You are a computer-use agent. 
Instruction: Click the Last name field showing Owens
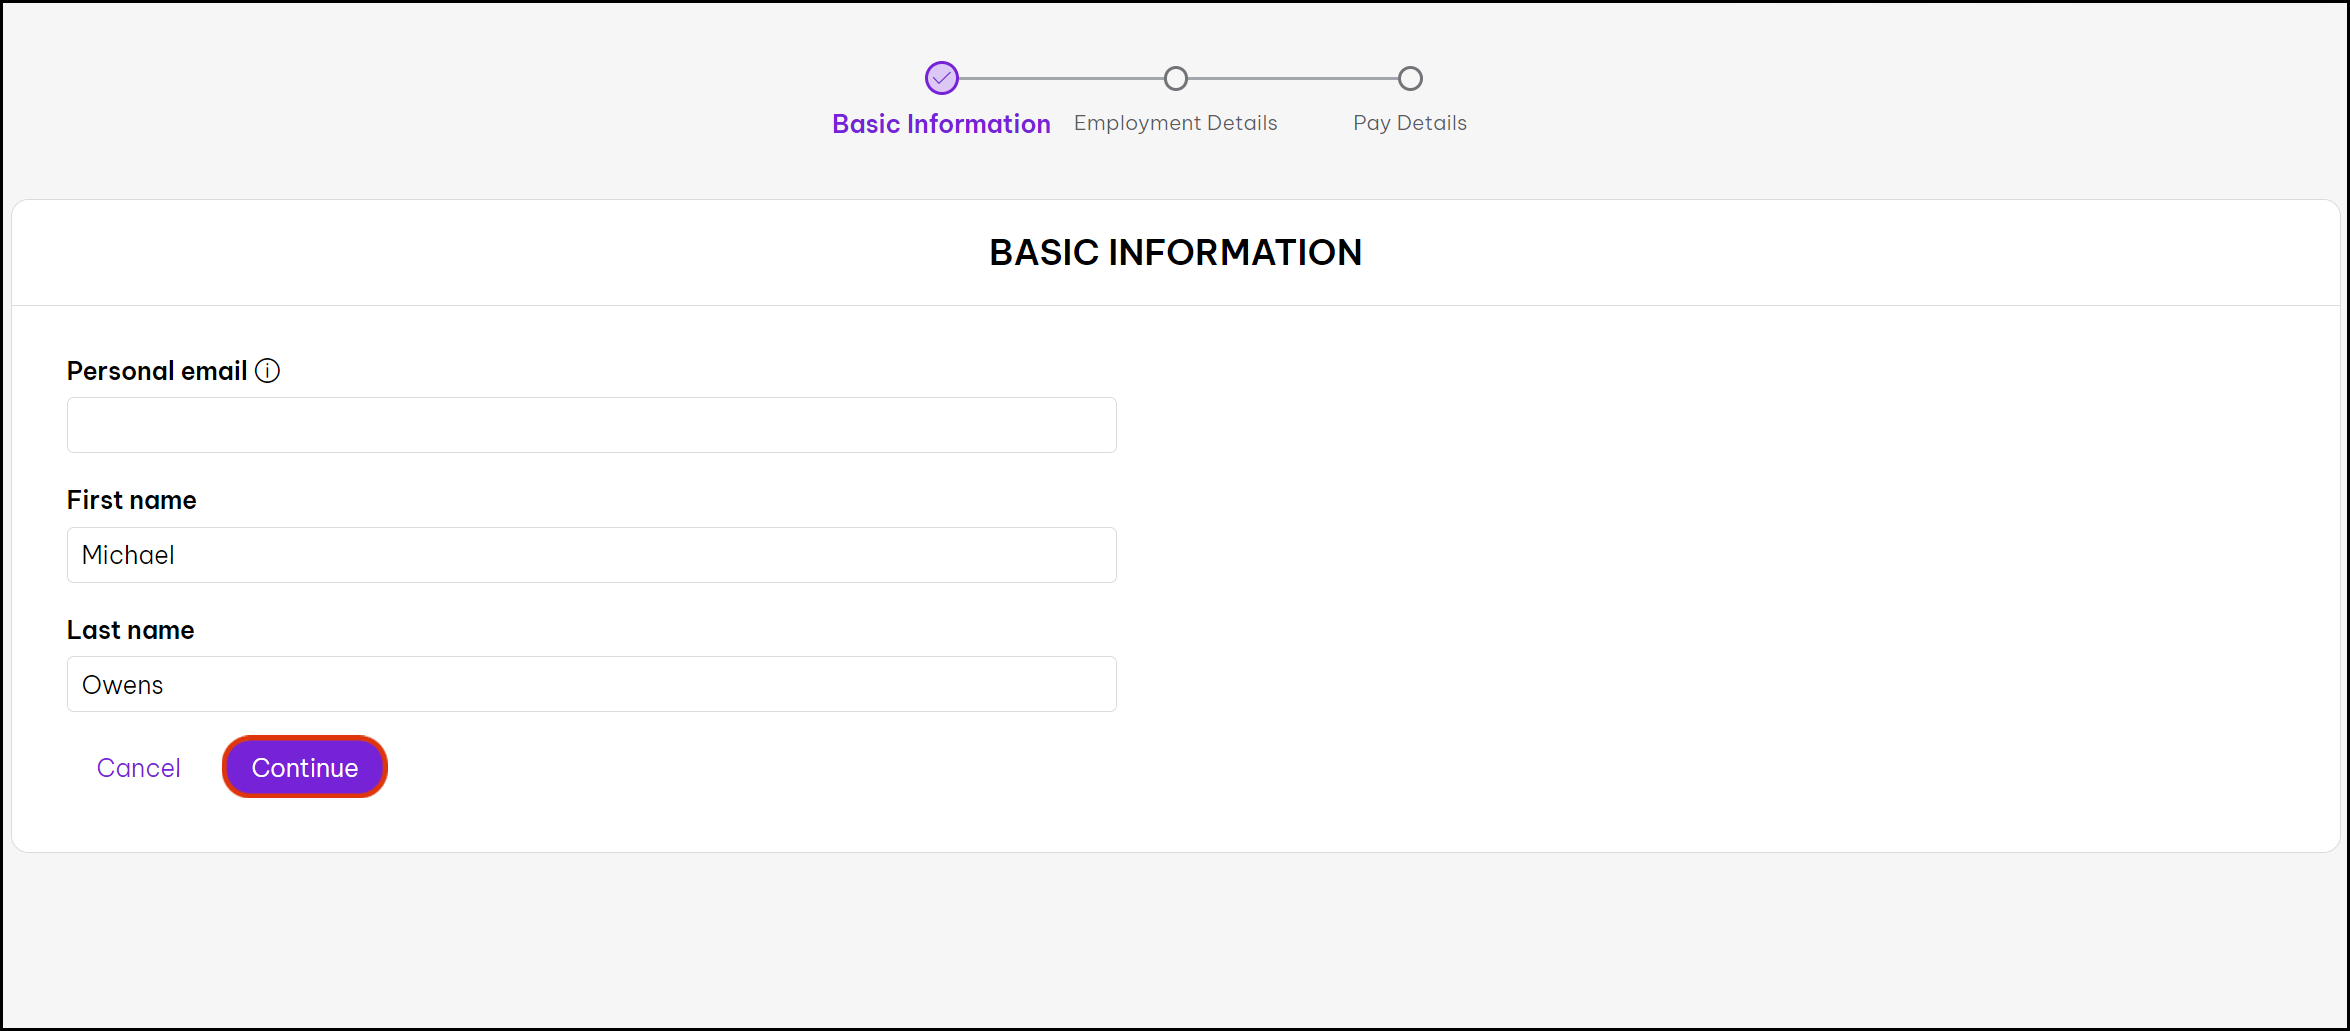pyautogui.click(x=590, y=684)
